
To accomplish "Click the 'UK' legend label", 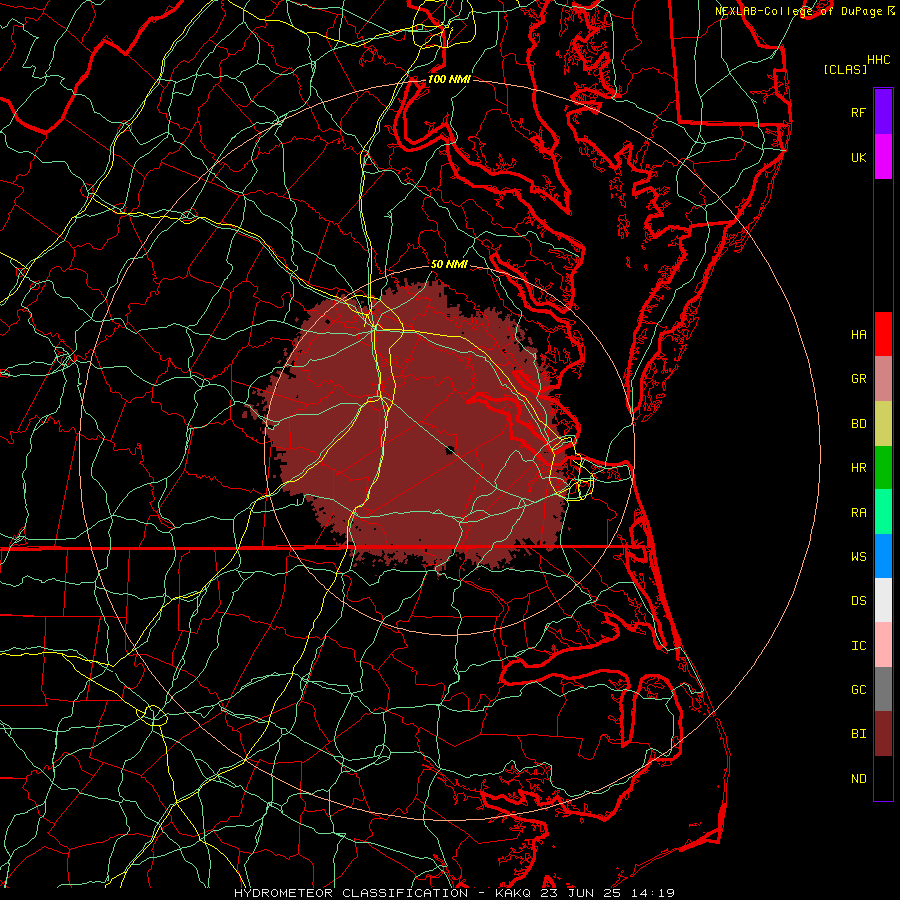I will [858, 157].
